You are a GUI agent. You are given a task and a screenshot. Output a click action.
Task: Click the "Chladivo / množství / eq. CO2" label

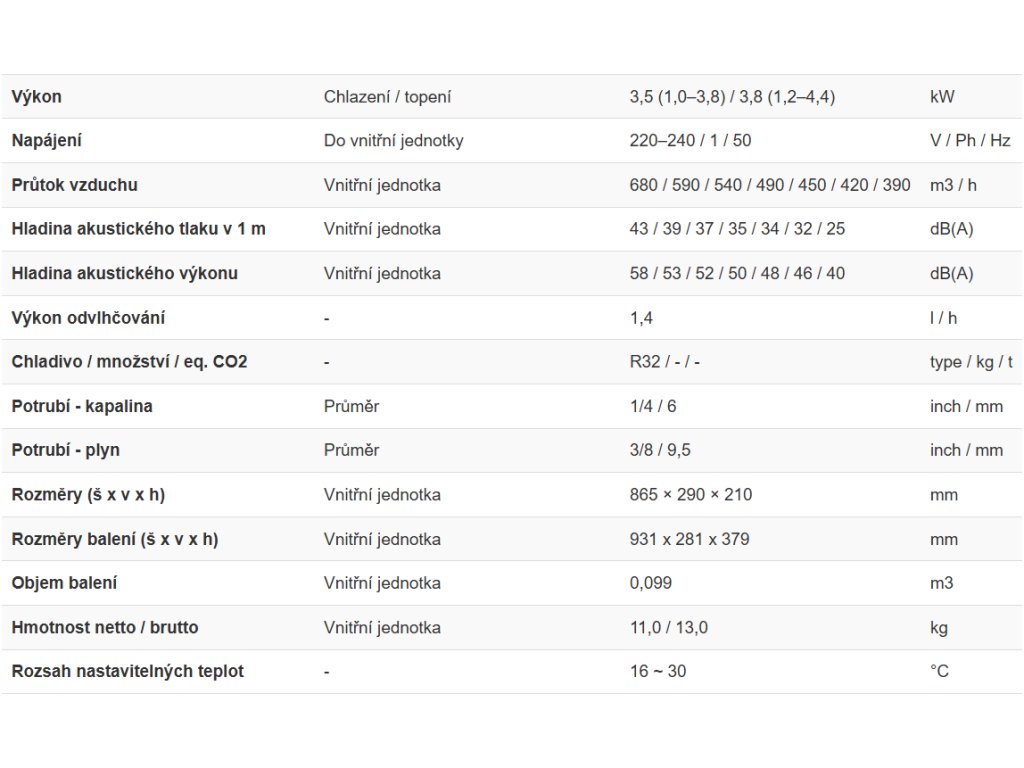tap(129, 362)
